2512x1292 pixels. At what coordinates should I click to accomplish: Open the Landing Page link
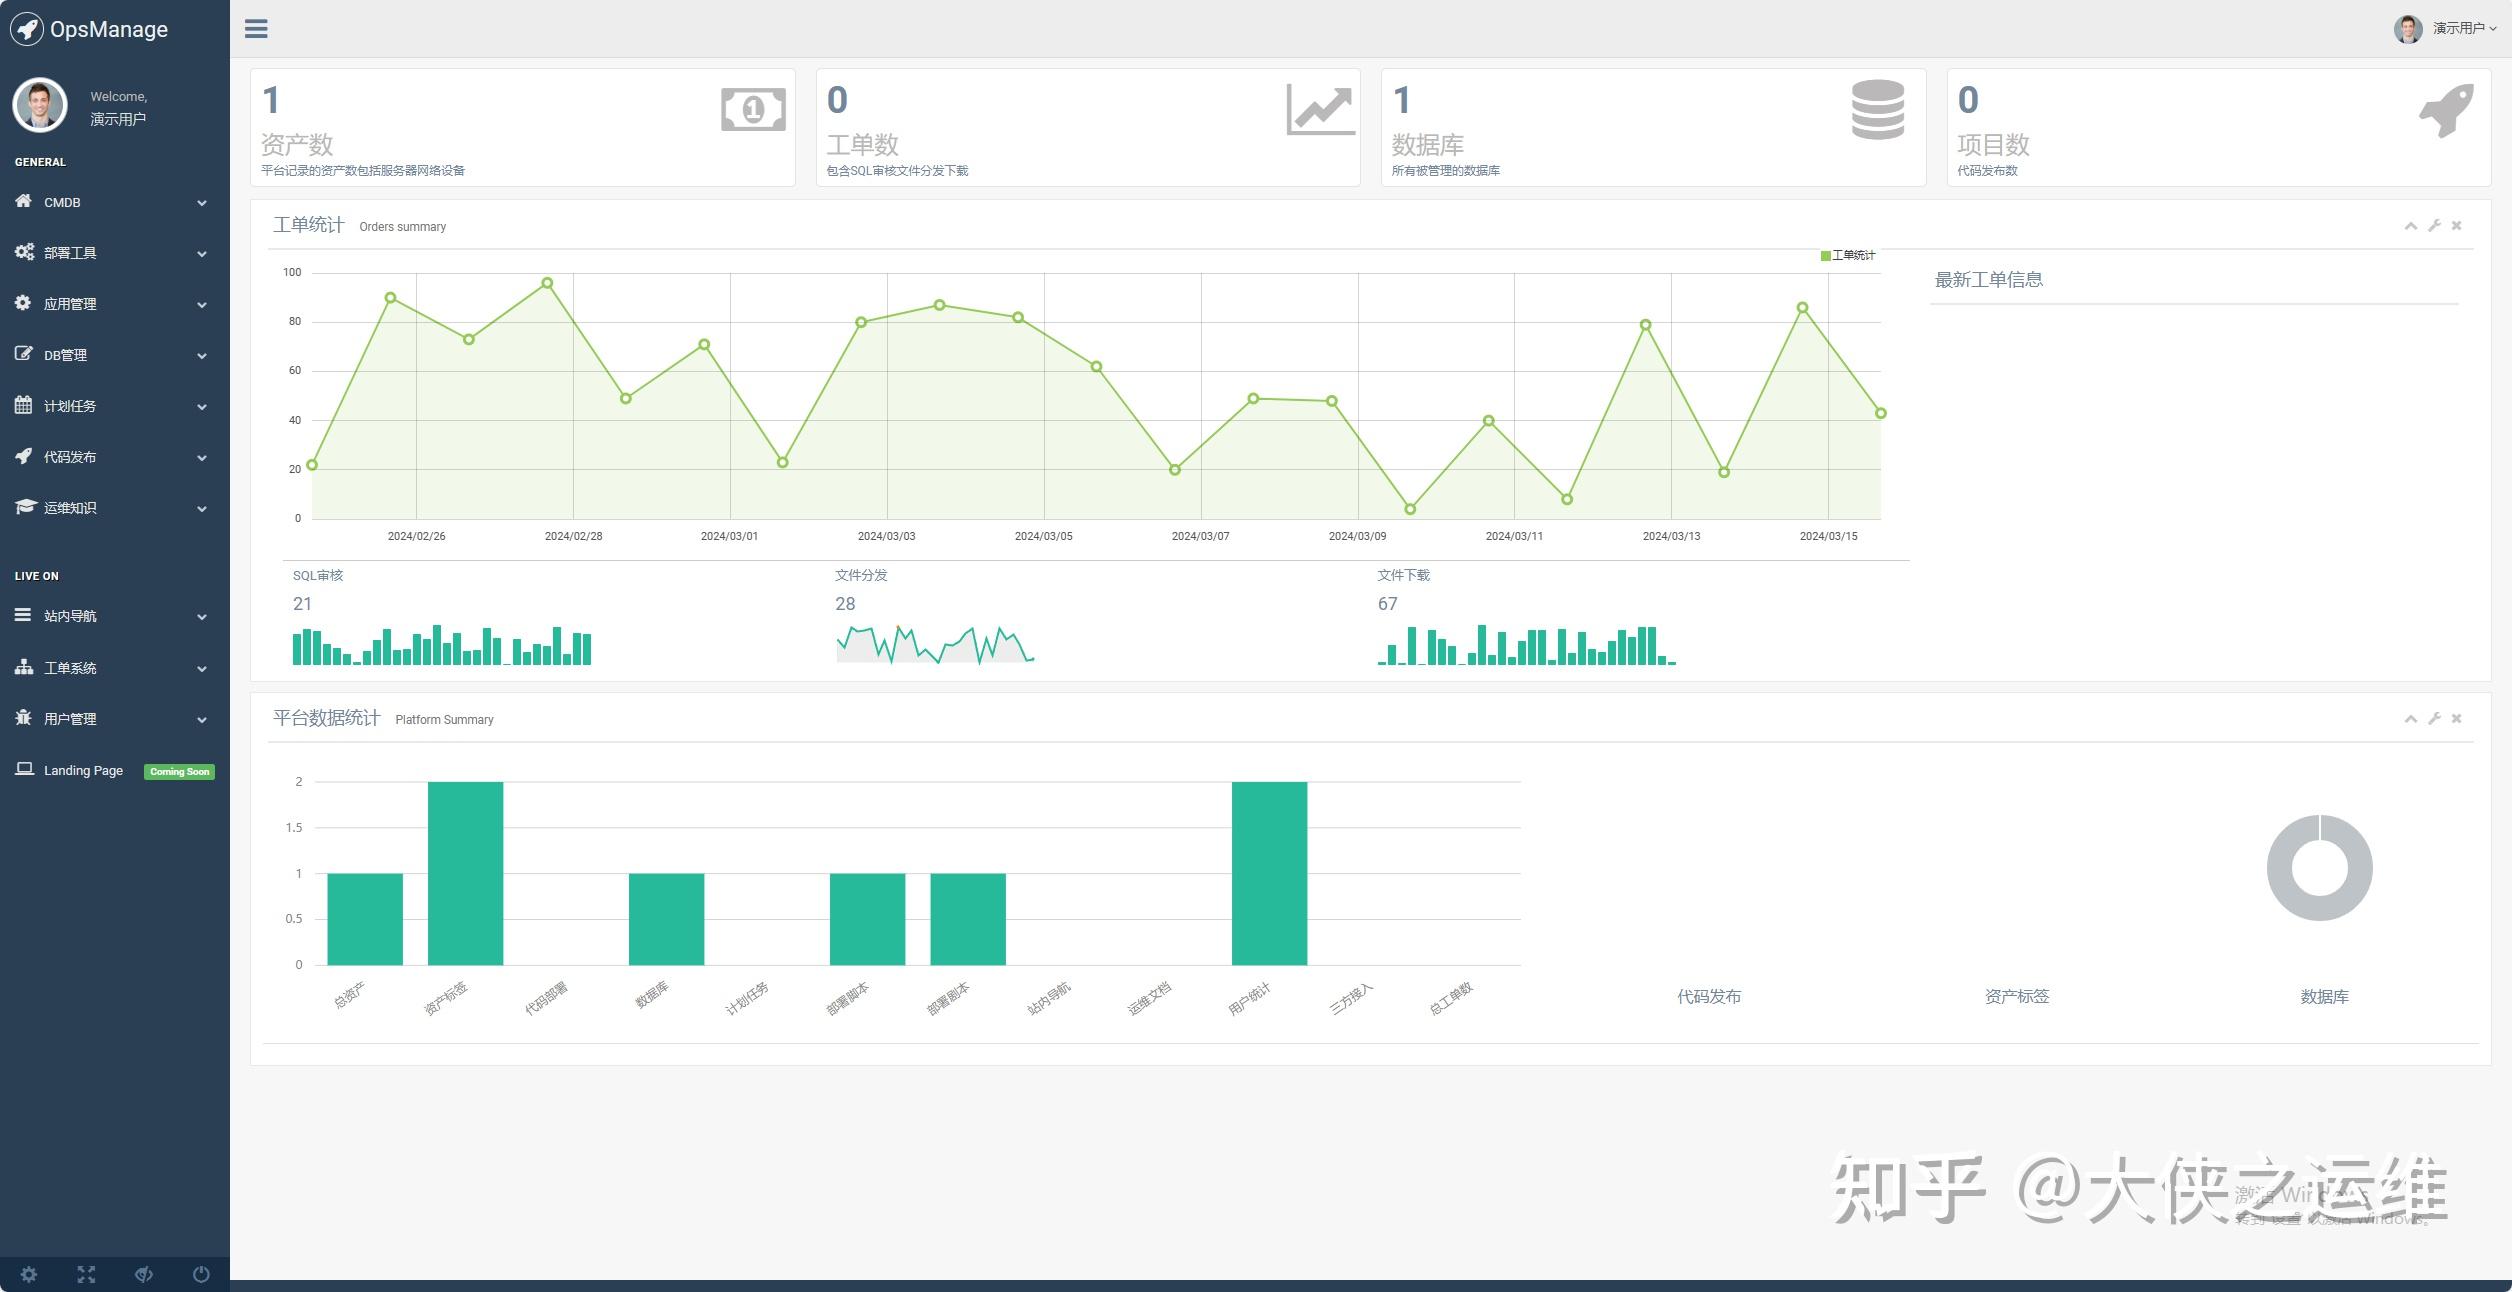pyautogui.click(x=83, y=770)
